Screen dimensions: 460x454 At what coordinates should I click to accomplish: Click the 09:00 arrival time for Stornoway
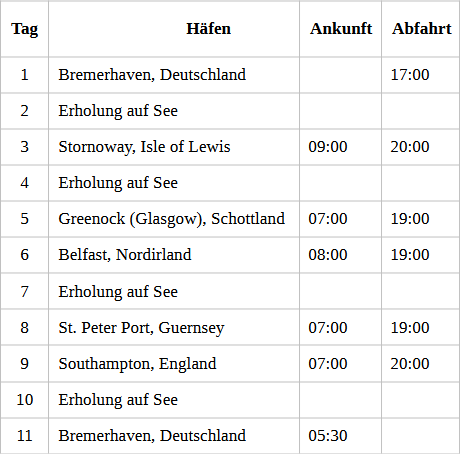pos(328,147)
